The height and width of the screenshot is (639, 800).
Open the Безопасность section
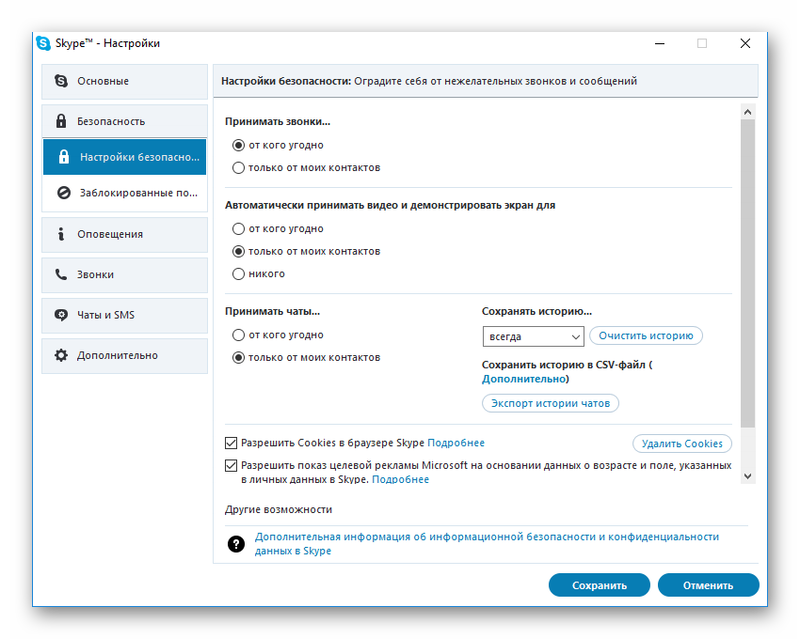point(124,121)
